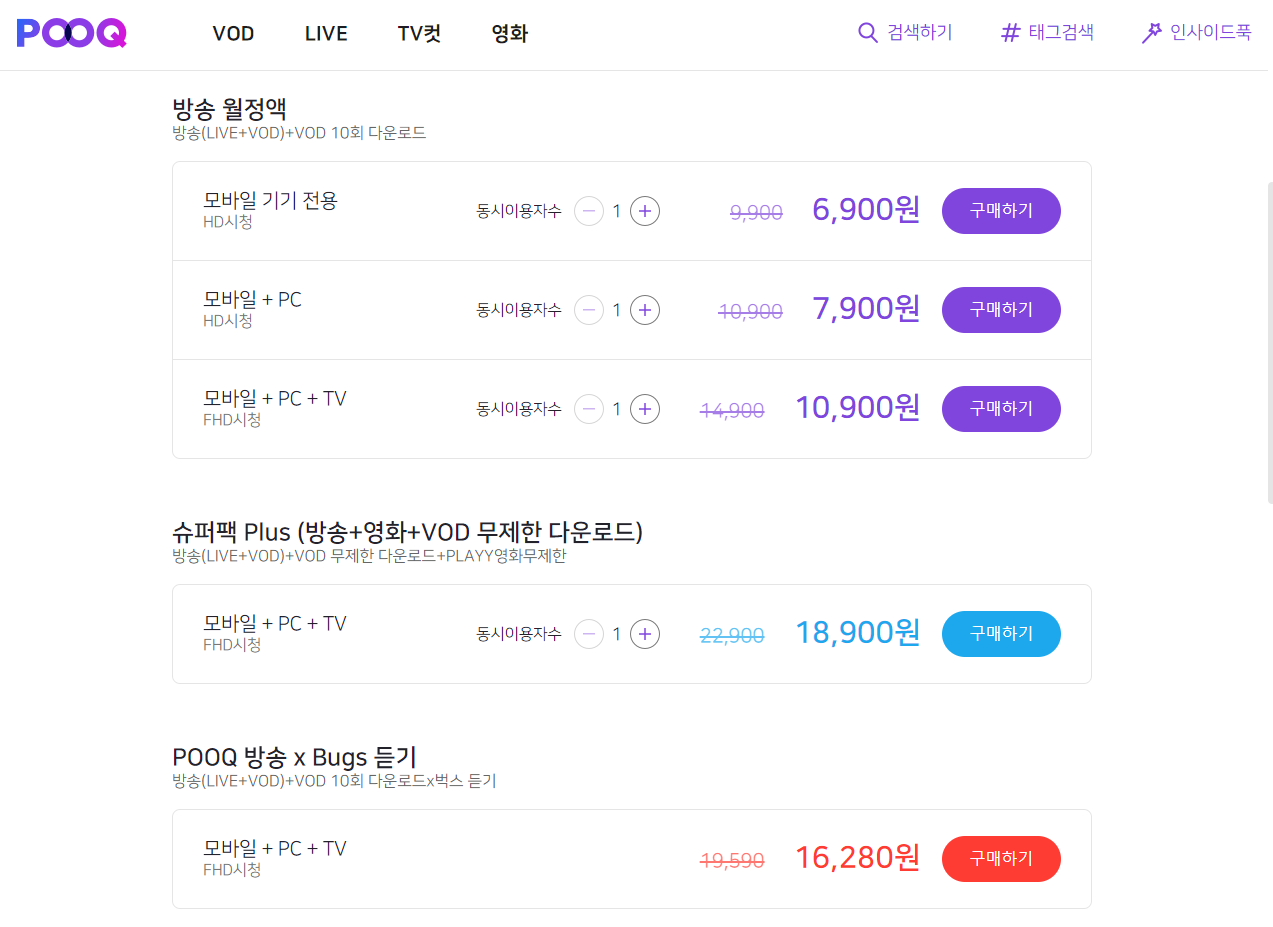1273x927 pixels.
Task: Click the magnifier search icon
Action: pos(867,33)
